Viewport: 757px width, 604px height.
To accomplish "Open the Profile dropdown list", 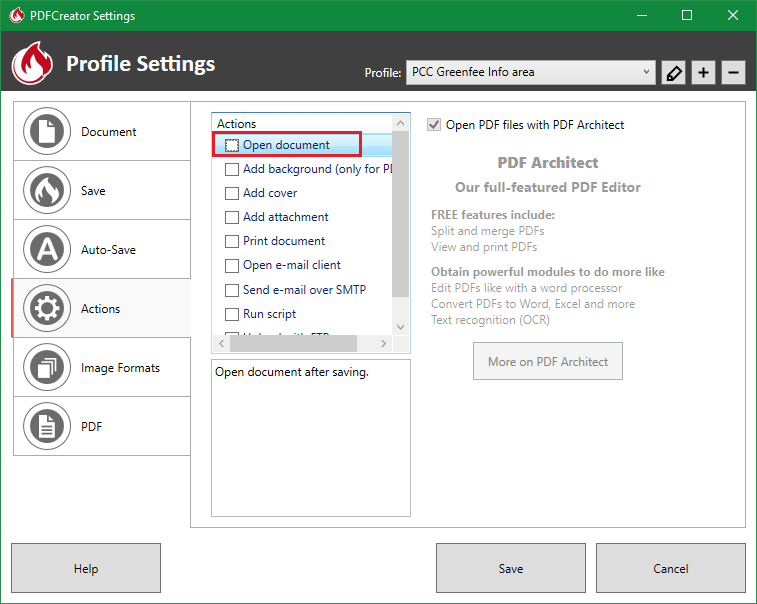I will click(531, 72).
